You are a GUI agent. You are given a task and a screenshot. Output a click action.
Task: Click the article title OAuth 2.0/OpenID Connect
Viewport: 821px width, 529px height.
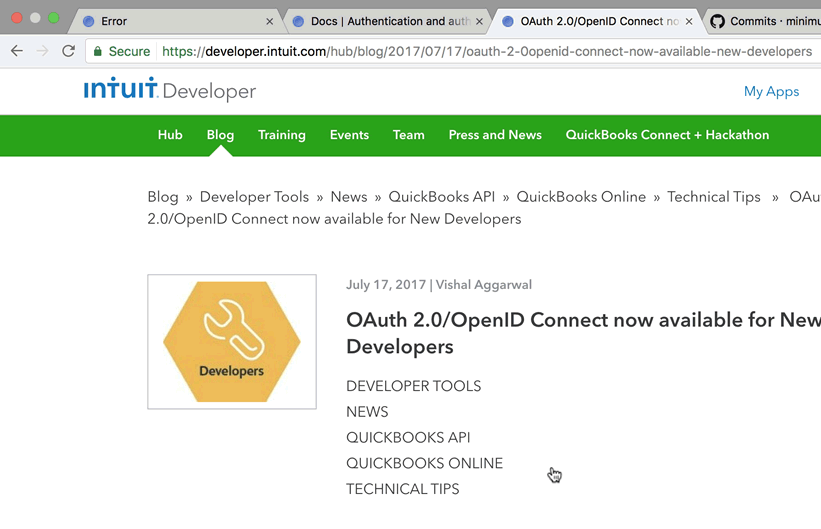584,333
